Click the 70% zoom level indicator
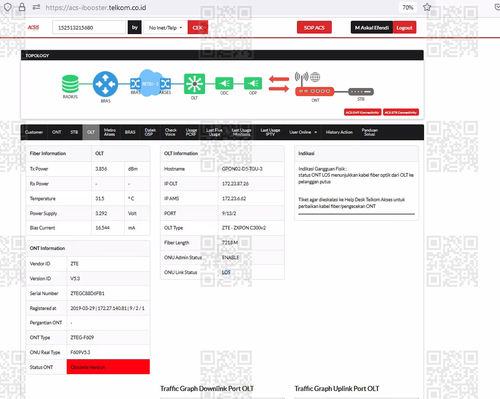 pyautogui.click(x=408, y=7)
